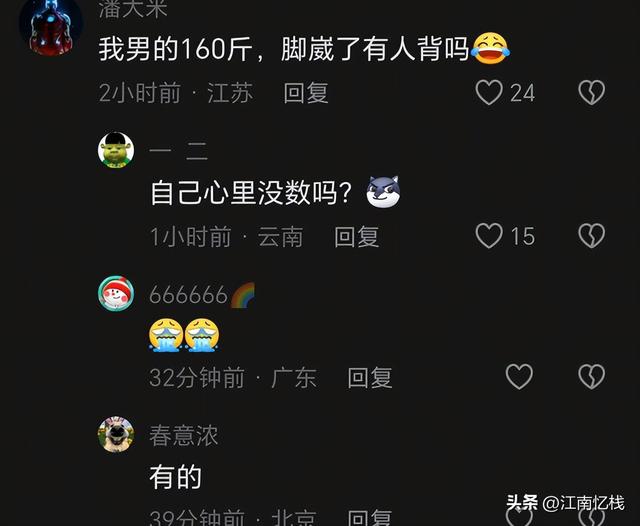The height and width of the screenshot is (526, 640).
Task: Dislike the 160斤 comment from 江苏
Action: pos(591,92)
